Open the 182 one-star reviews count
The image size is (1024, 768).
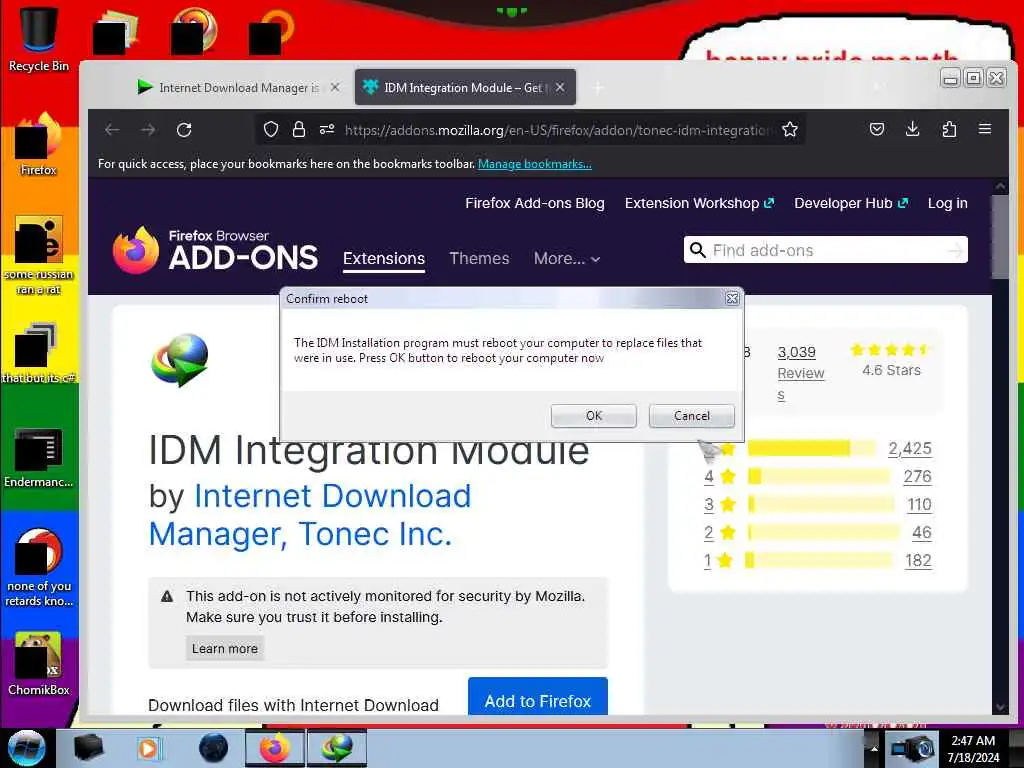[918, 561]
